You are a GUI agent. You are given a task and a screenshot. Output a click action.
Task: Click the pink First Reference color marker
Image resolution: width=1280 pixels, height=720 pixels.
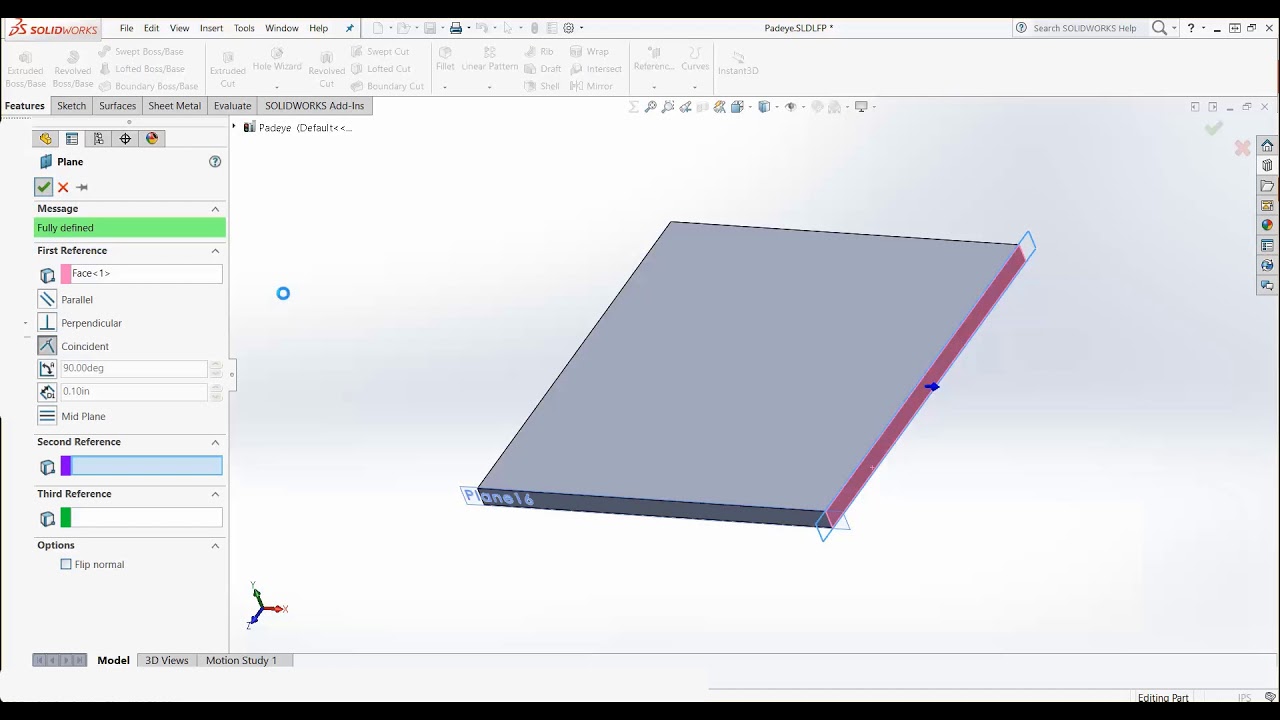[x=66, y=274]
